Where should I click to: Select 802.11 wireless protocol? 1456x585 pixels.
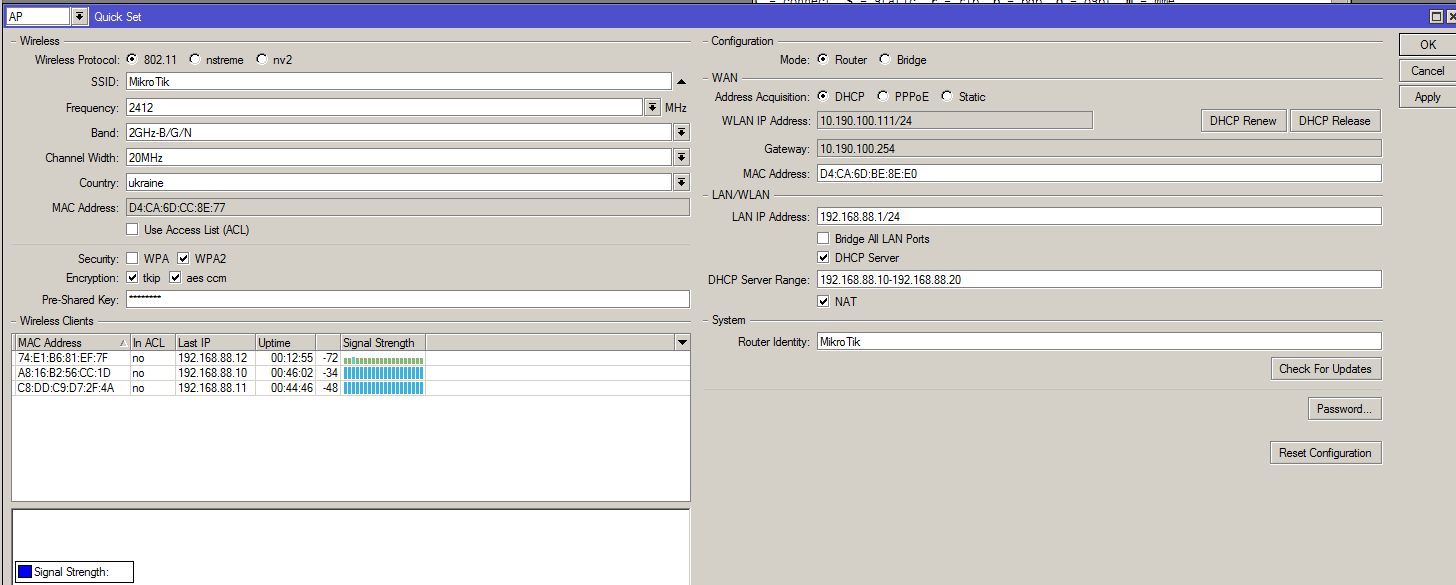132,60
